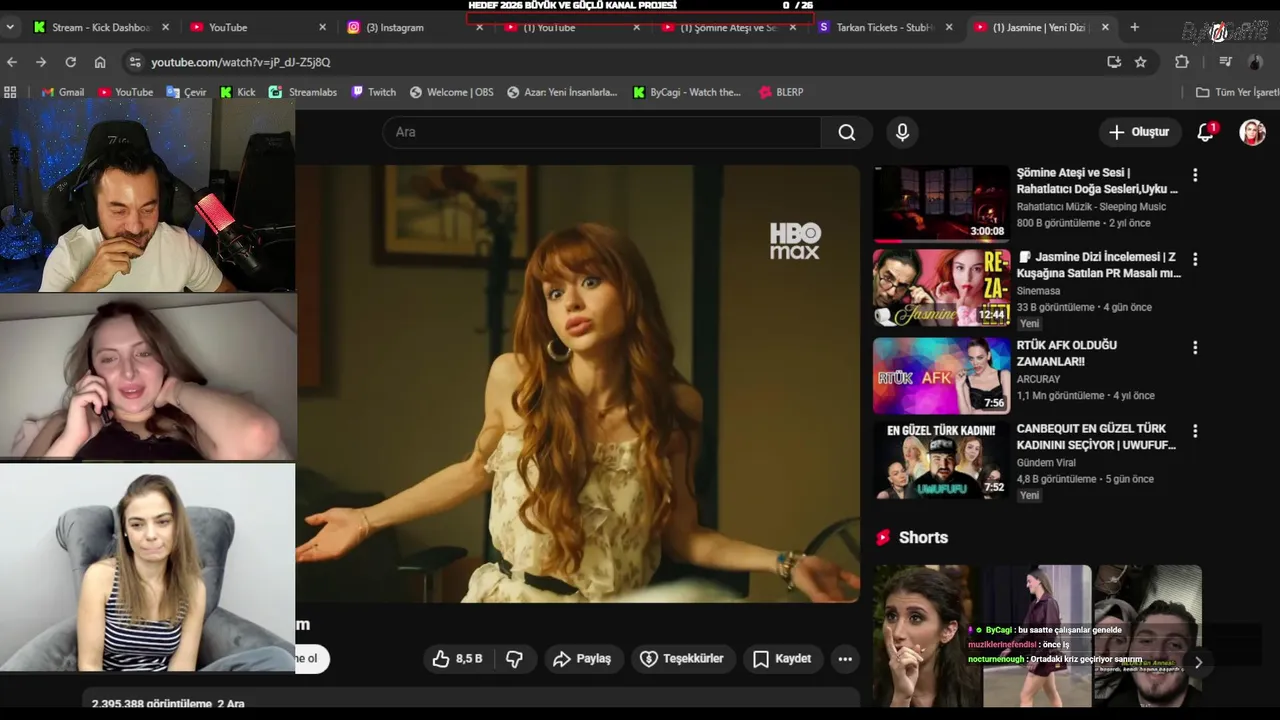Viewport: 1280px width, 720px height.
Task: Click the Teşekkürler thanks button
Action: 681,659
